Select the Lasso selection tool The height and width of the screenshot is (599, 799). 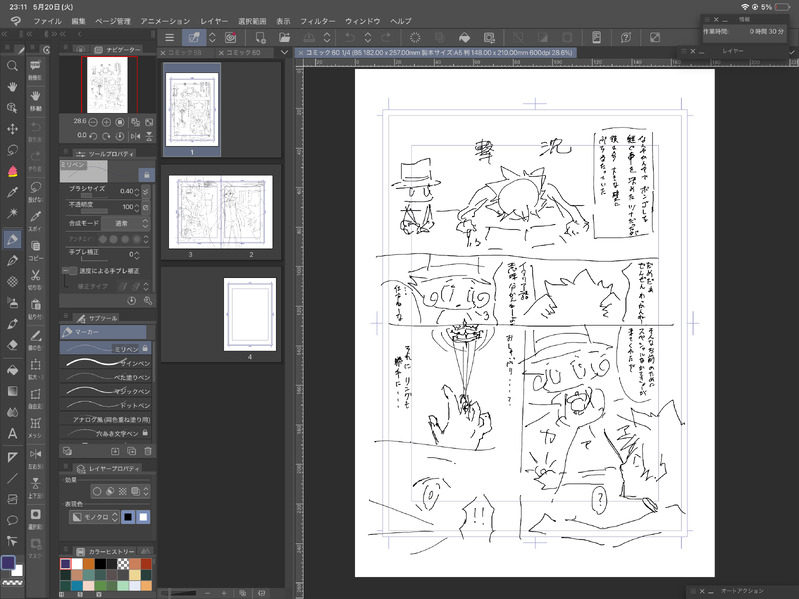(12, 150)
